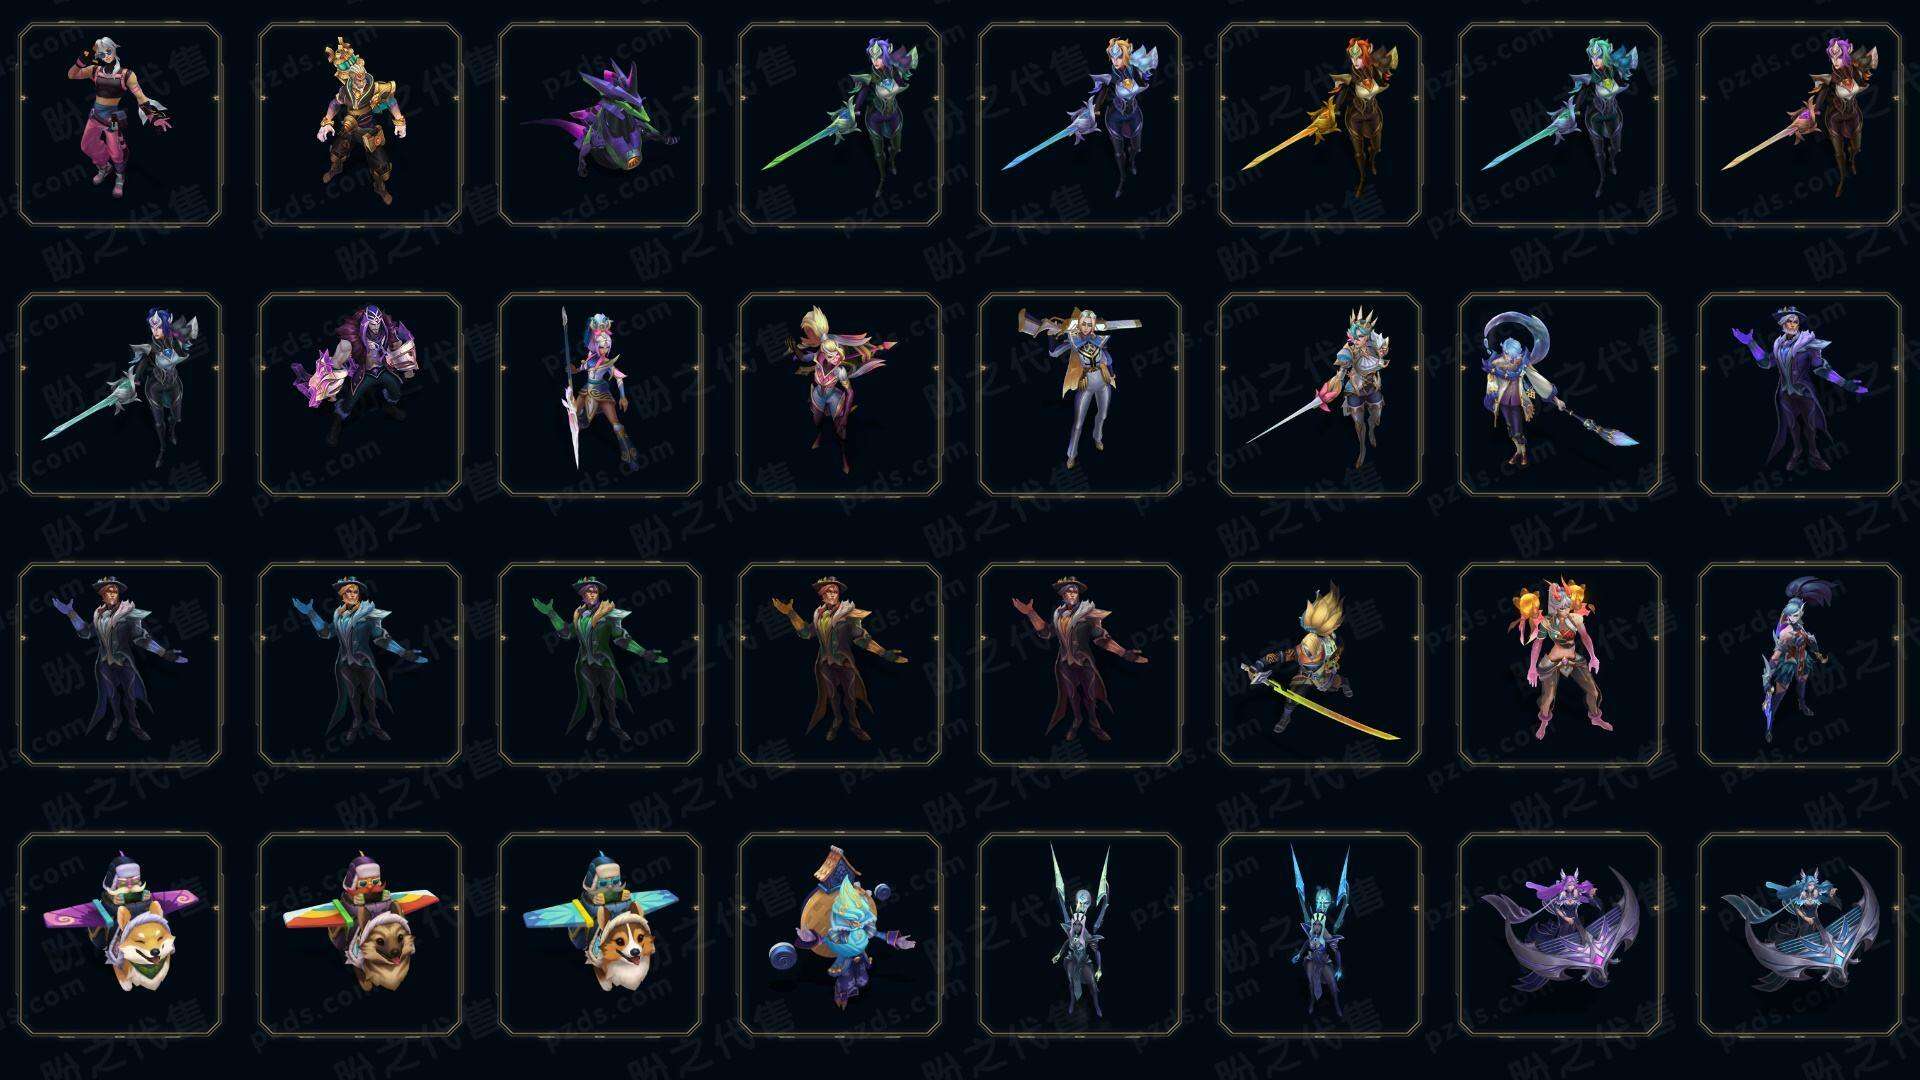1920x1080 pixels.
Task: Choose the cyan glowing twin-blade figure
Action: coord(1320,934)
